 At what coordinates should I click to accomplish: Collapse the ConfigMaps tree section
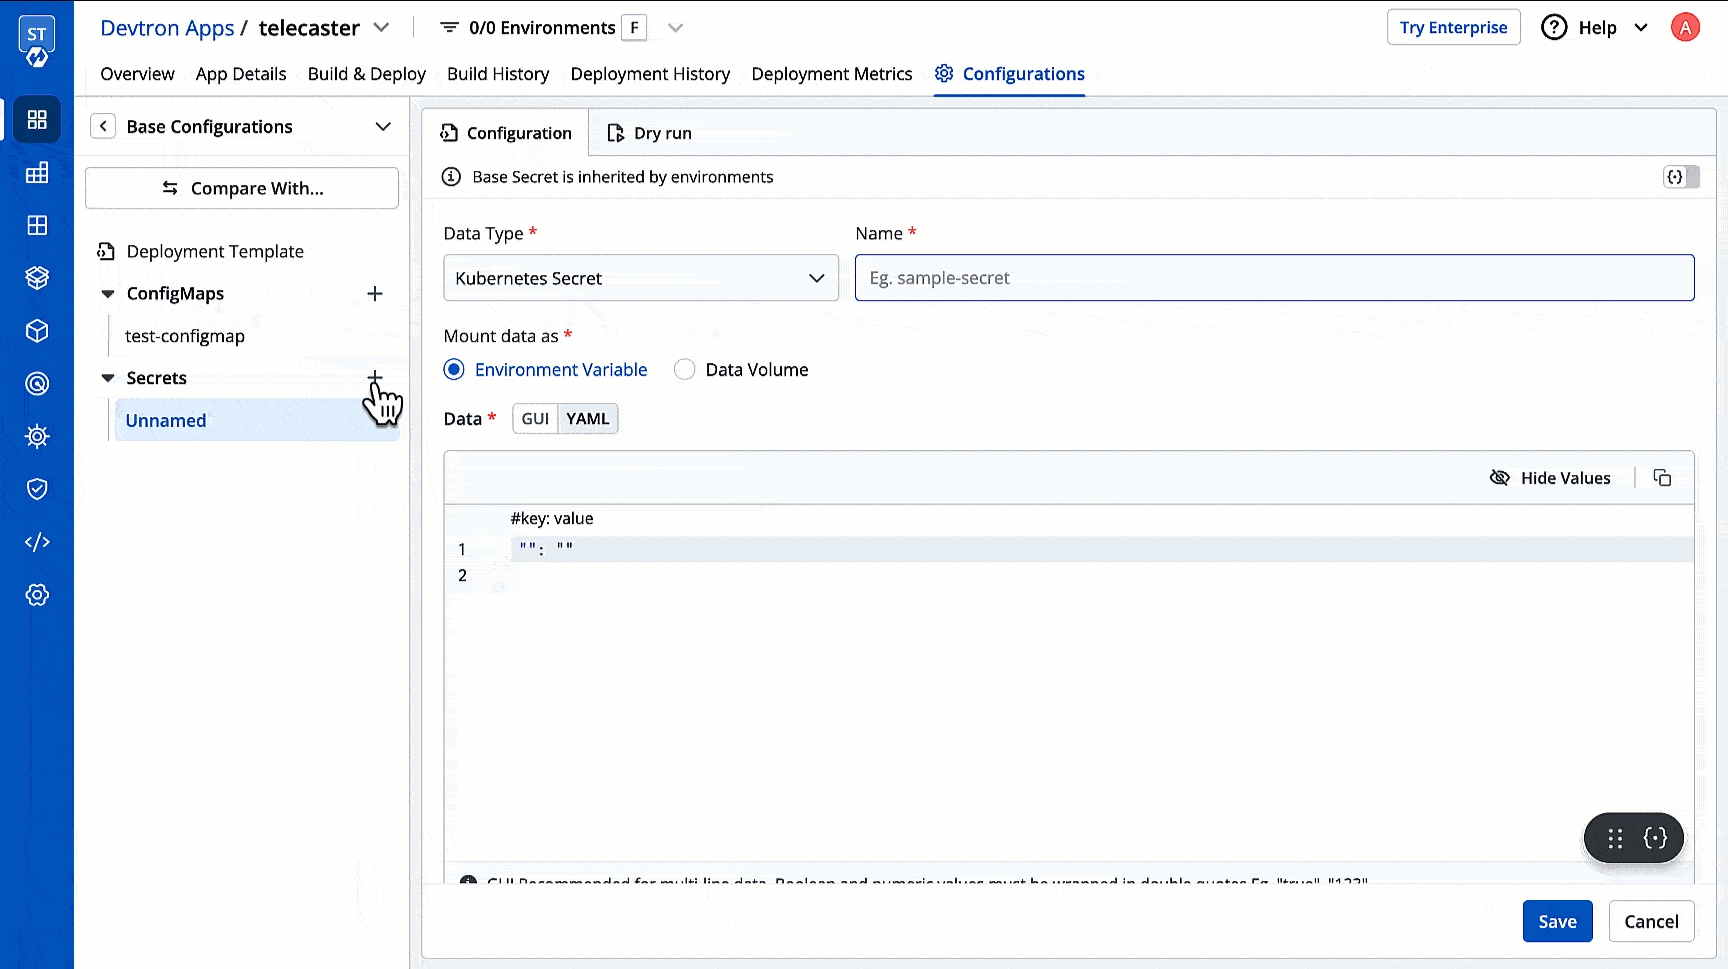click(x=108, y=294)
